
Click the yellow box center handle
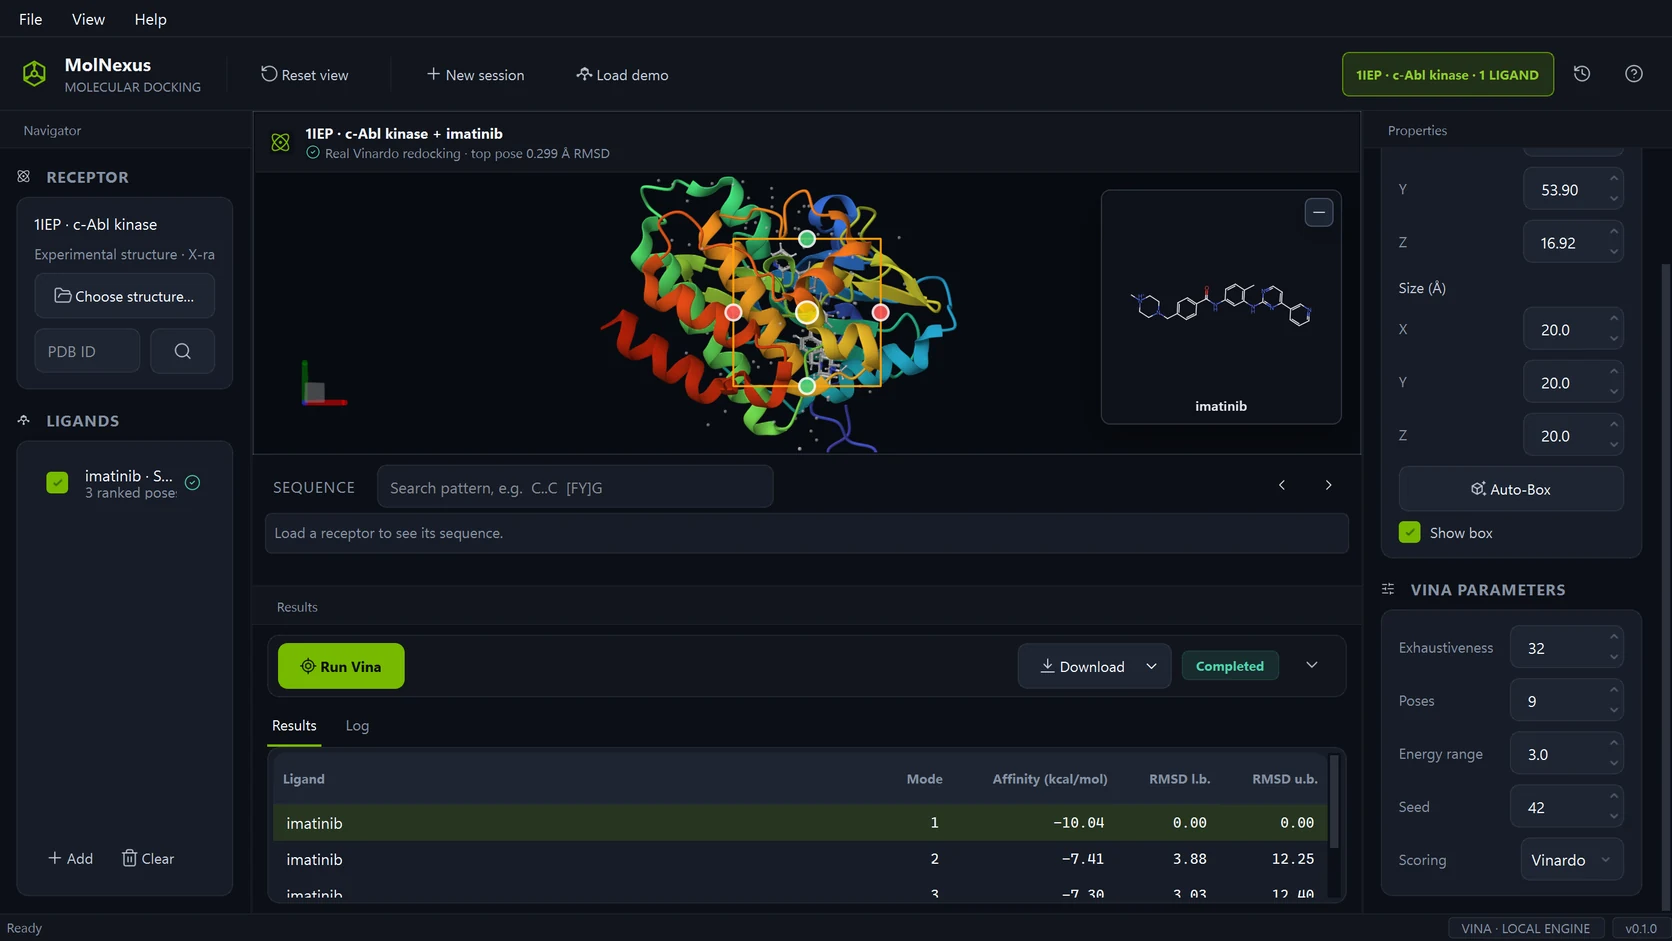coord(807,313)
